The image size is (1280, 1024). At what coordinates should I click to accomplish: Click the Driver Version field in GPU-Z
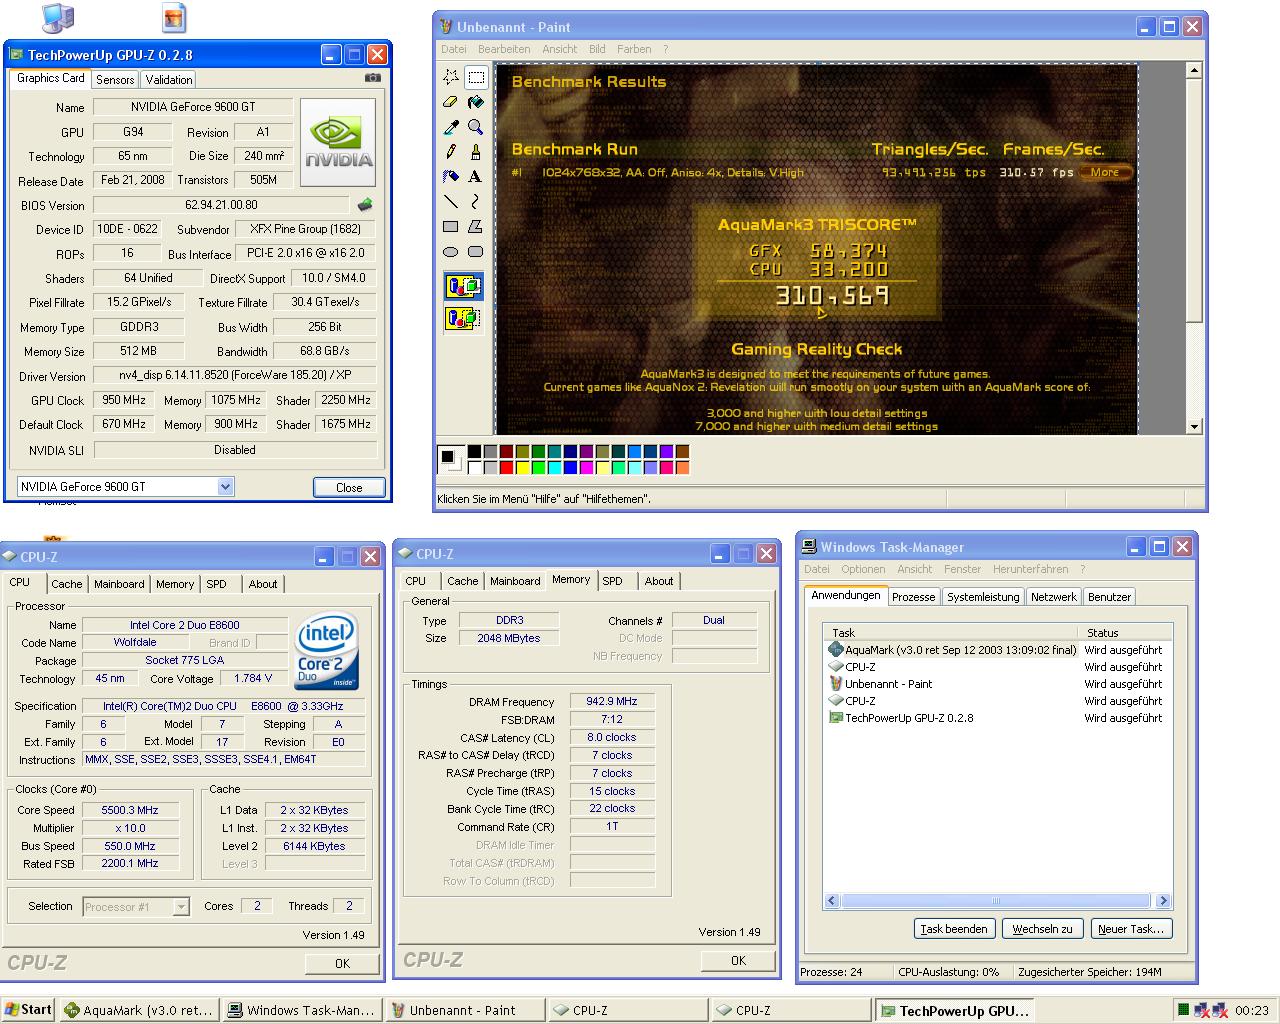point(235,376)
